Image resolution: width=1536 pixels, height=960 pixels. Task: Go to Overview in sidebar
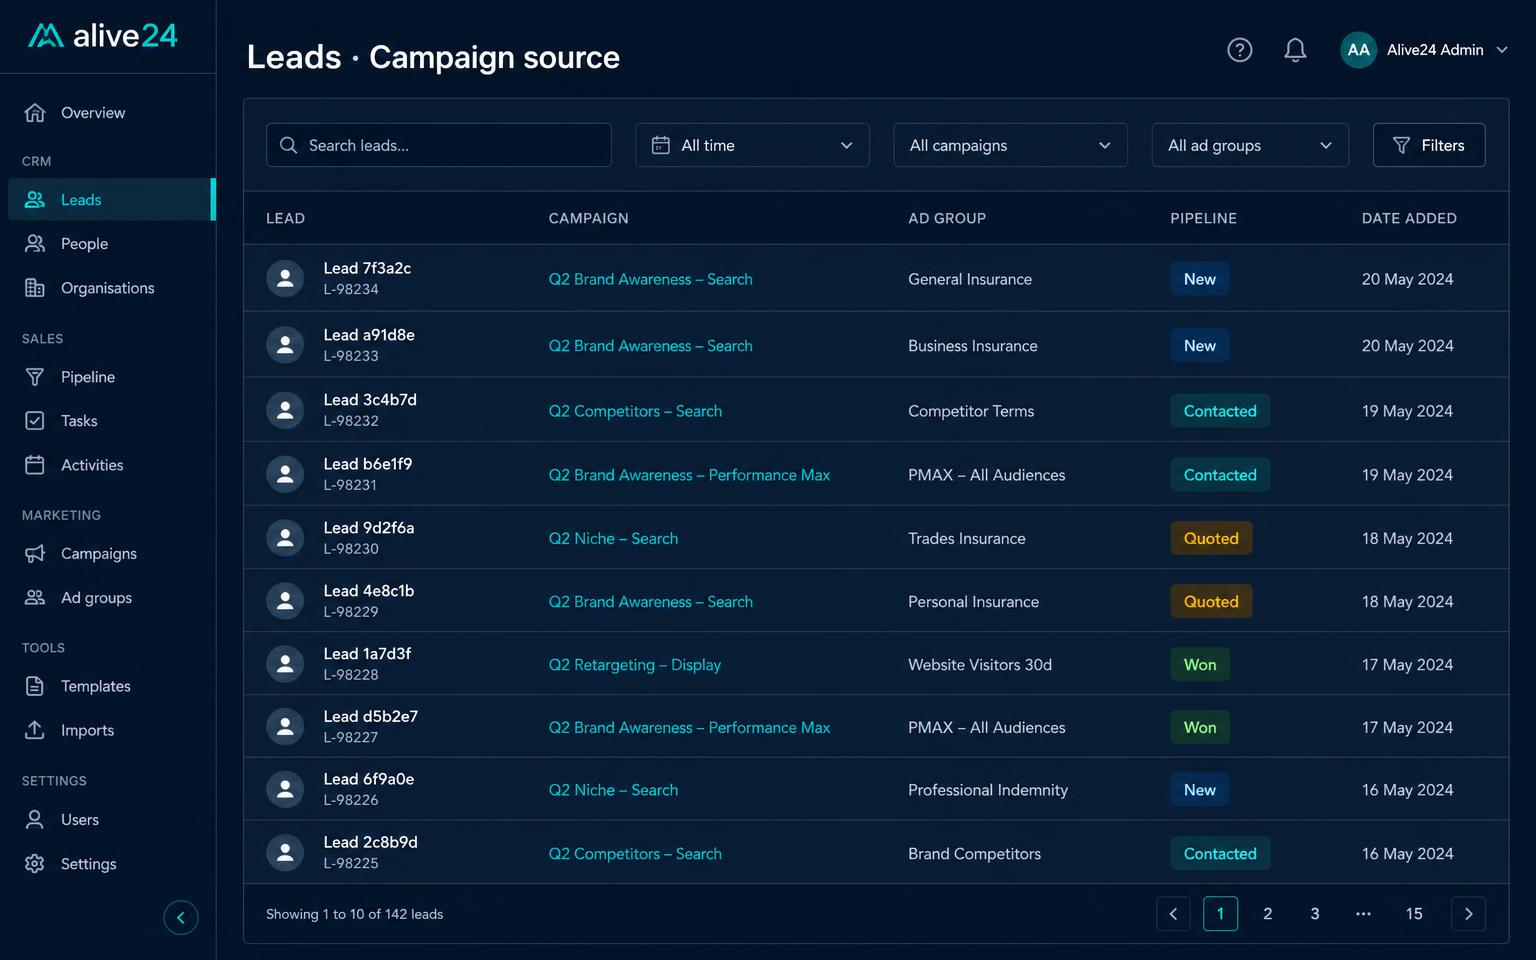click(x=108, y=113)
